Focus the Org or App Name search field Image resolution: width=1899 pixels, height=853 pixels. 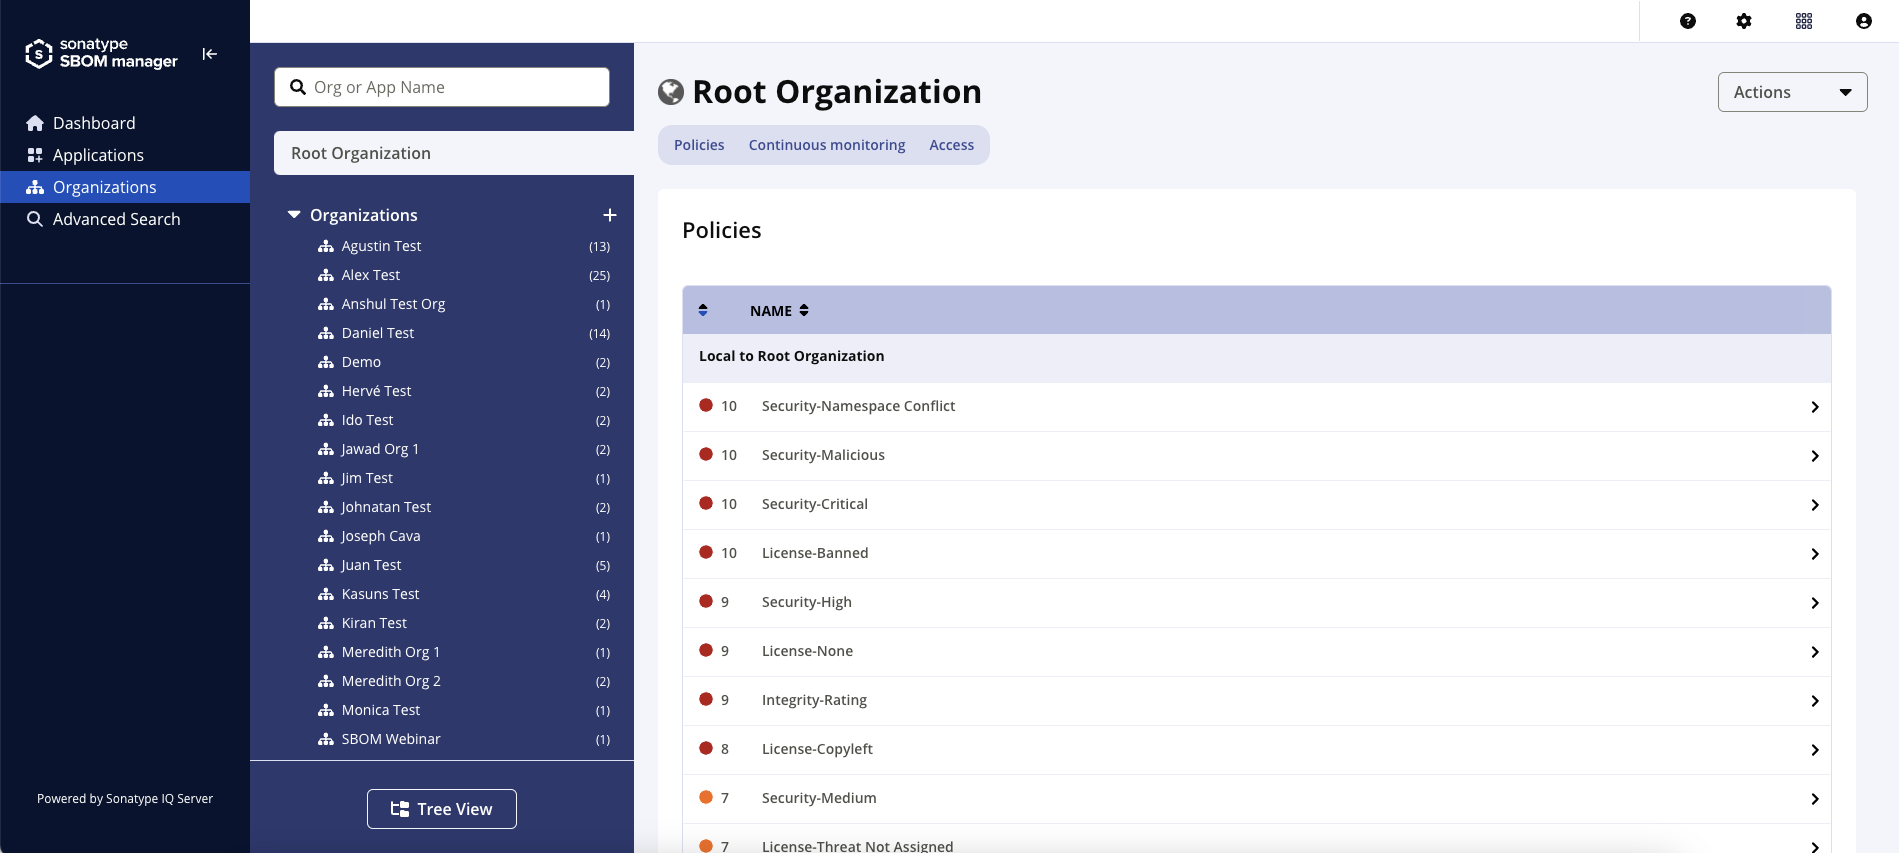click(442, 87)
